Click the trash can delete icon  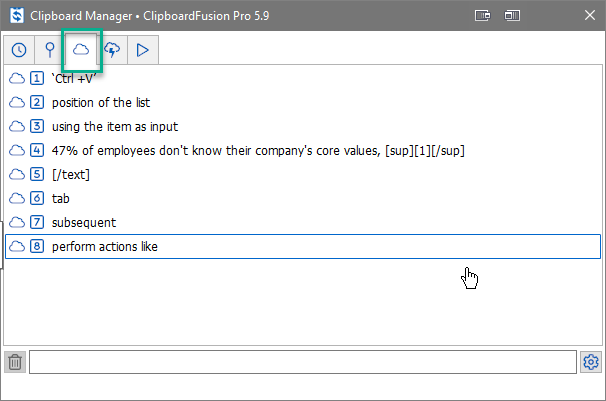click(x=15, y=362)
